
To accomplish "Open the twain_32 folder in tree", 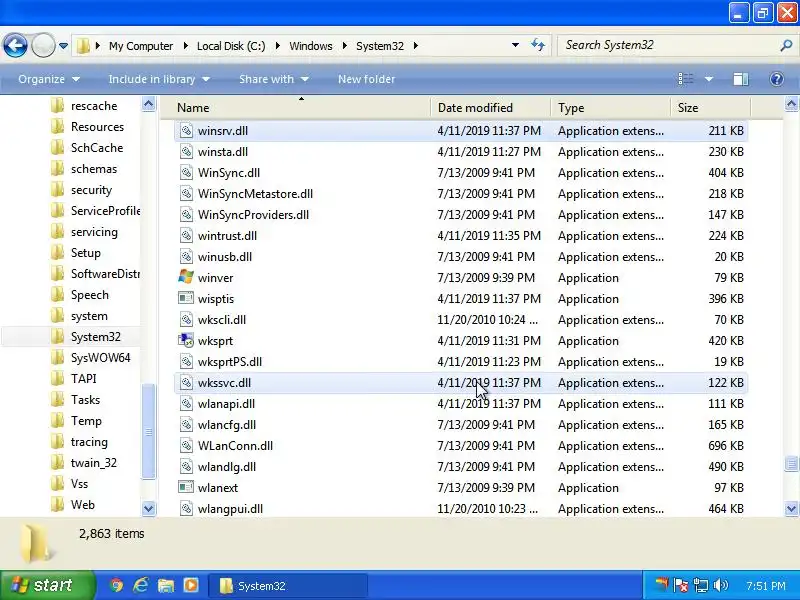I will tap(93, 463).
